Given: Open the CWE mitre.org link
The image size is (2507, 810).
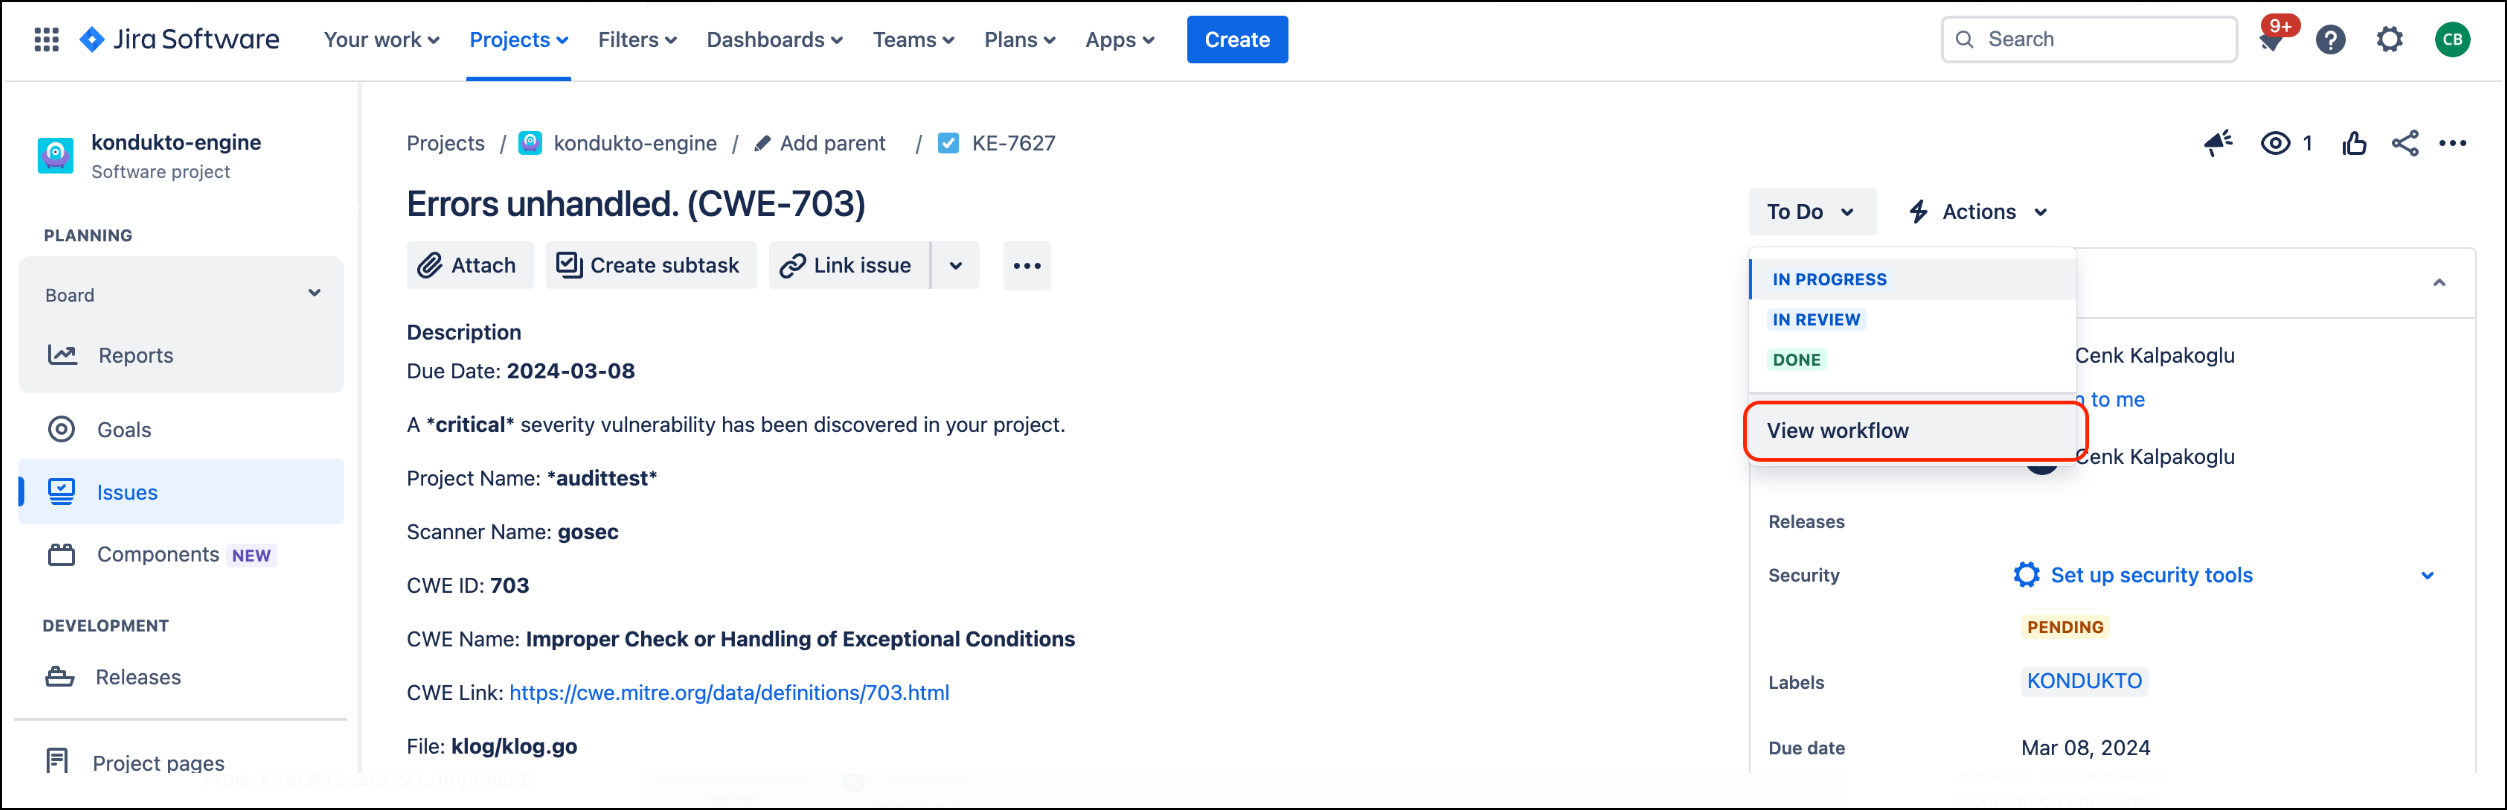Looking at the screenshot, I should click(729, 693).
